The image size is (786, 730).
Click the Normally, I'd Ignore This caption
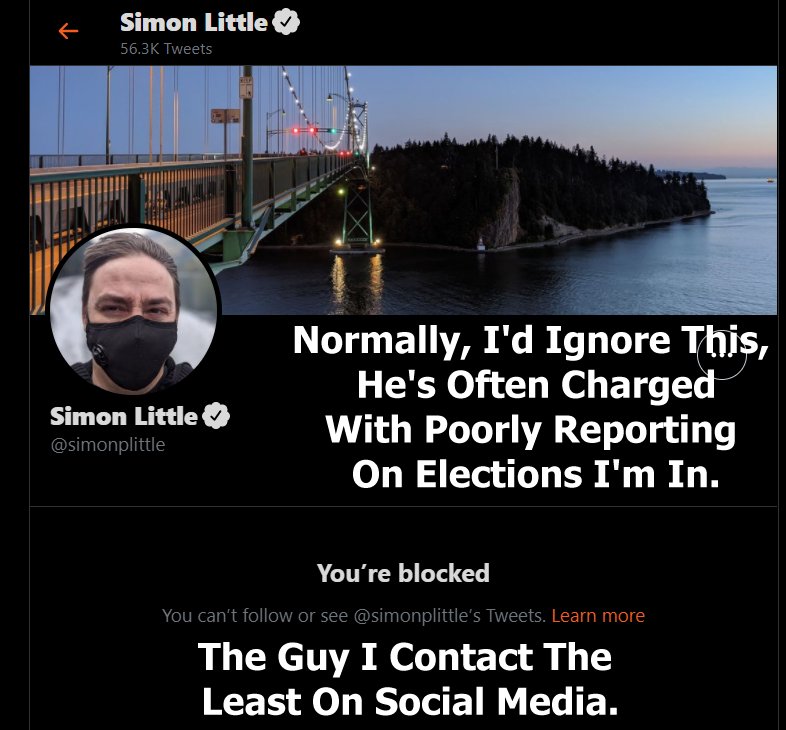point(530,340)
